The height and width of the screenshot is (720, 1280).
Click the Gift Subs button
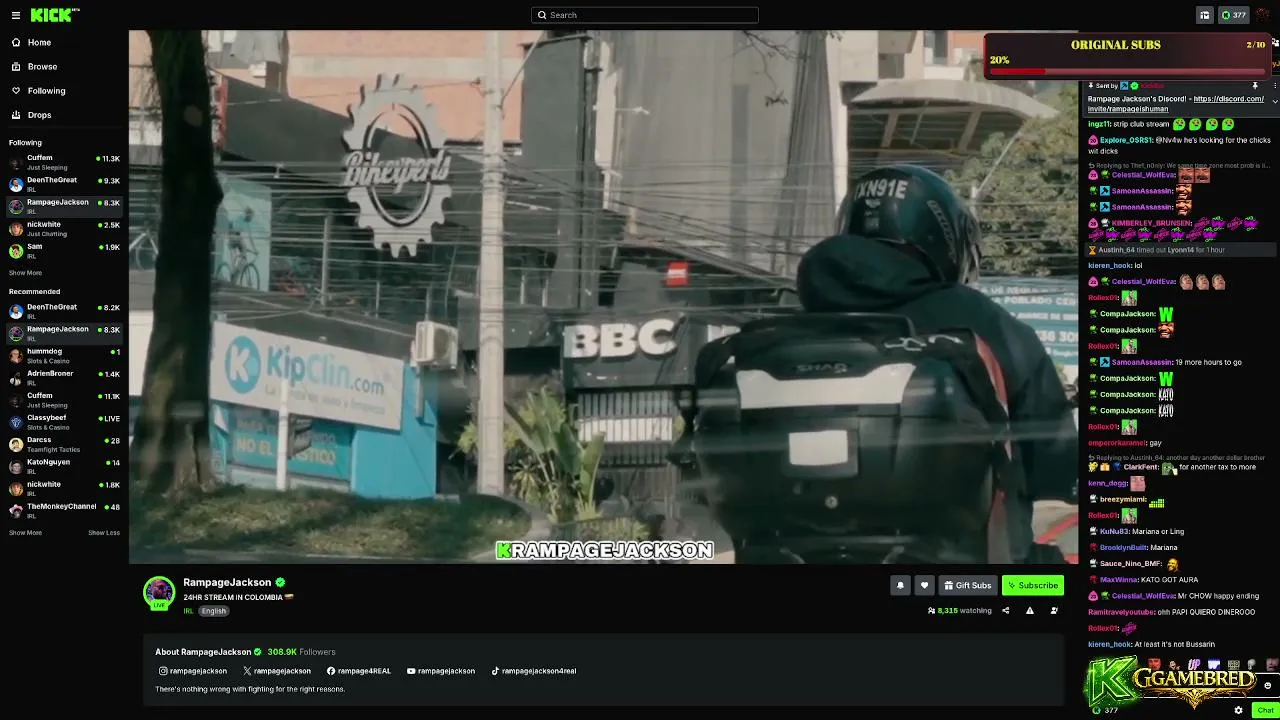(x=967, y=586)
